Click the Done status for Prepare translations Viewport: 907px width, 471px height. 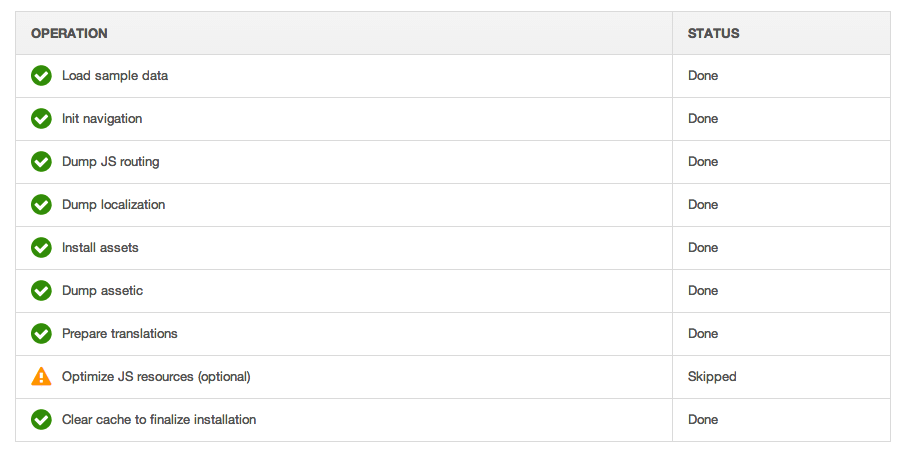tap(703, 333)
